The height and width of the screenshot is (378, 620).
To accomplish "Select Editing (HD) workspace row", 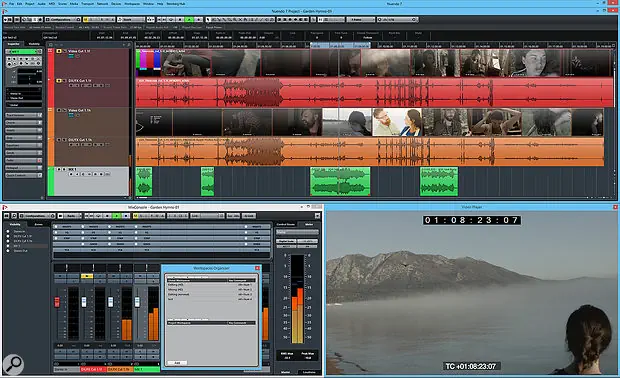I will pyautogui.click(x=211, y=284).
